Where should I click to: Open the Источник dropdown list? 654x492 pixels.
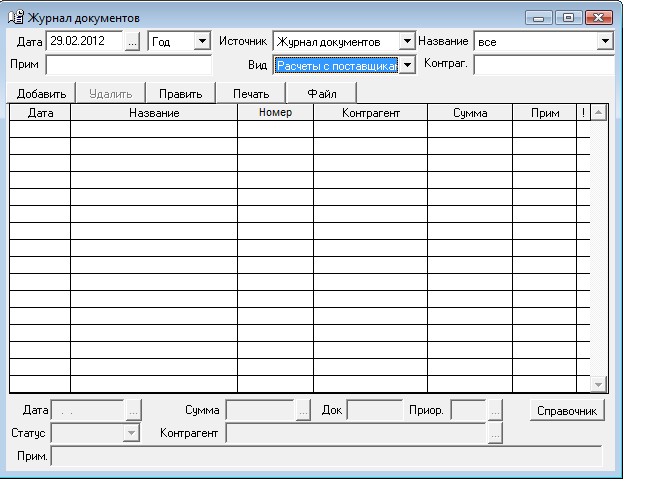(x=406, y=42)
